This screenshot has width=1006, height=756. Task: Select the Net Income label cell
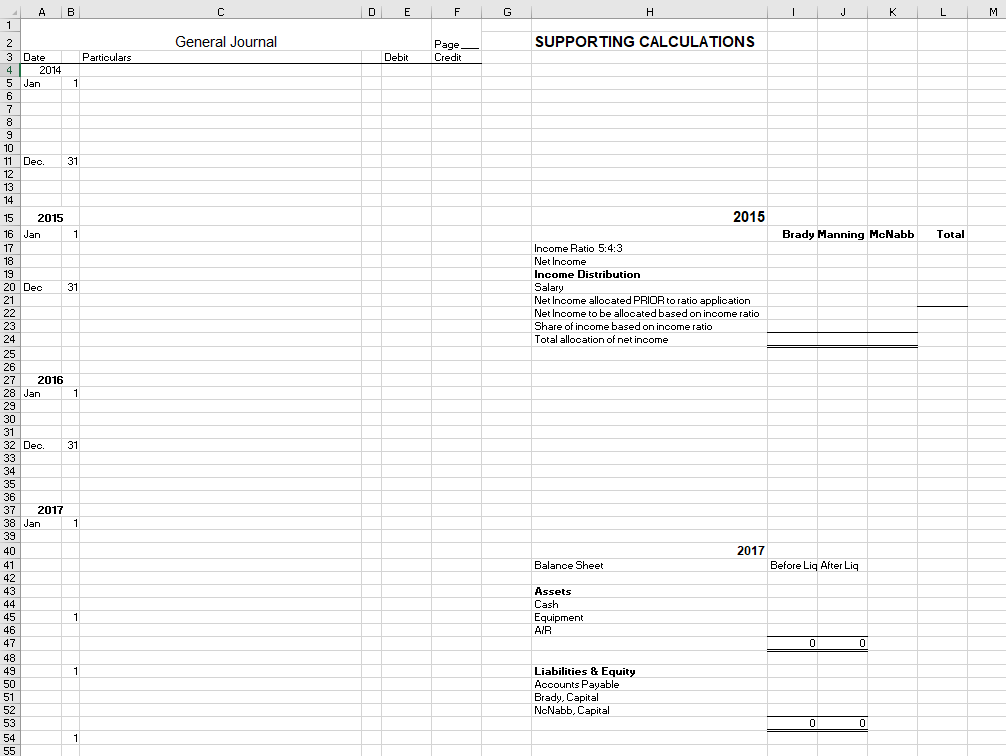[649, 261]
